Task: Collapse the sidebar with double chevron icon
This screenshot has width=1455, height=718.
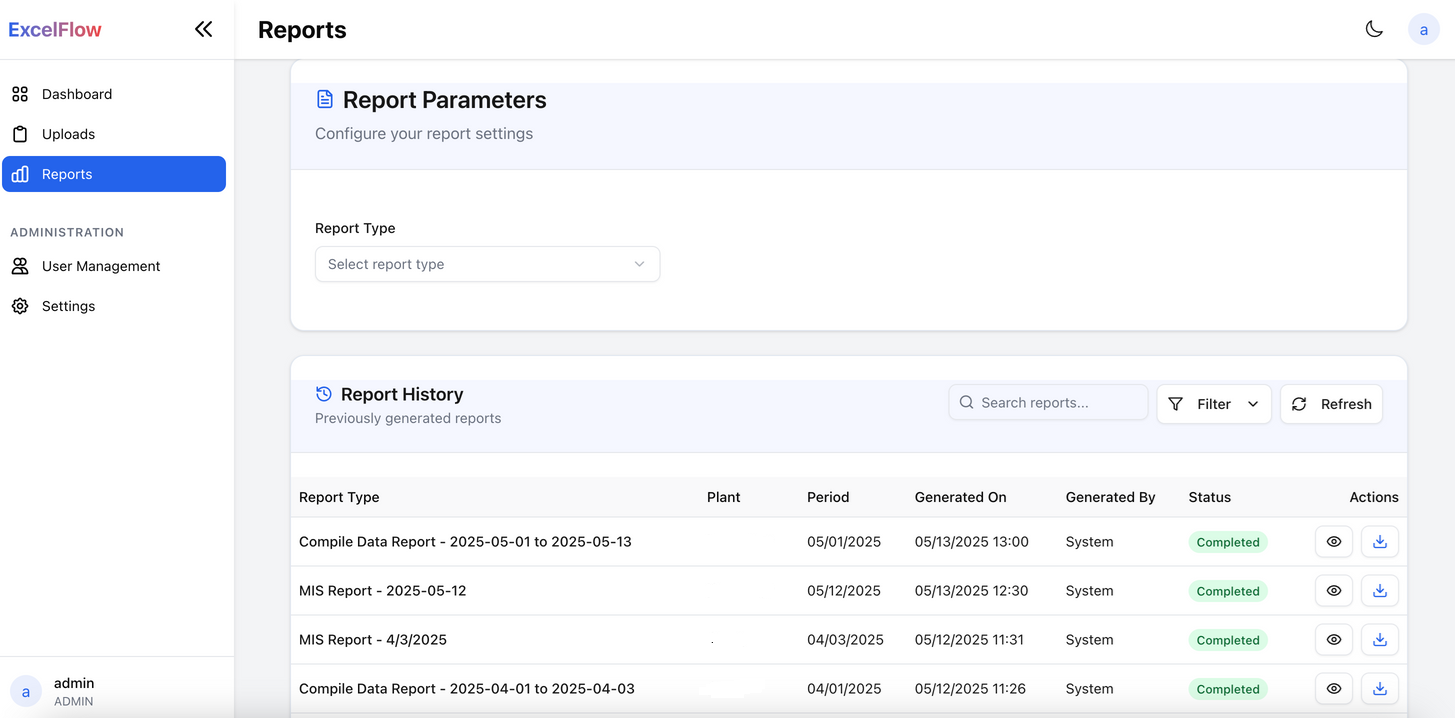Action: click(x=203, y=29)
